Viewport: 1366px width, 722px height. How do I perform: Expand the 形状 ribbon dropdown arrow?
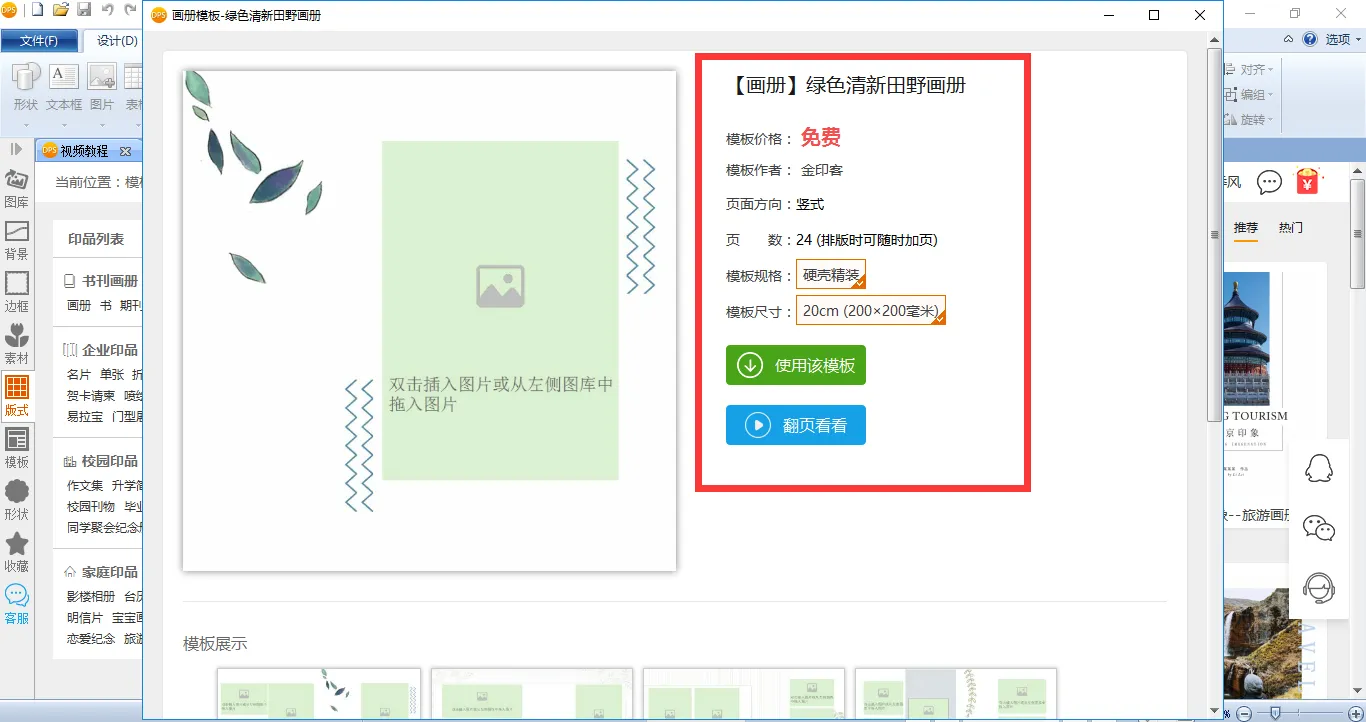pos(26,124)
